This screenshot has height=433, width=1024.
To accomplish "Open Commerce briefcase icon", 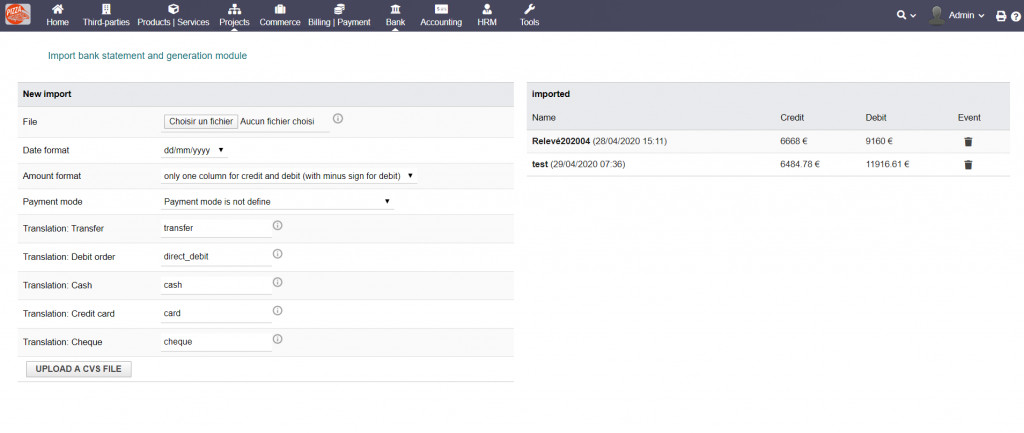I will 280,9.
